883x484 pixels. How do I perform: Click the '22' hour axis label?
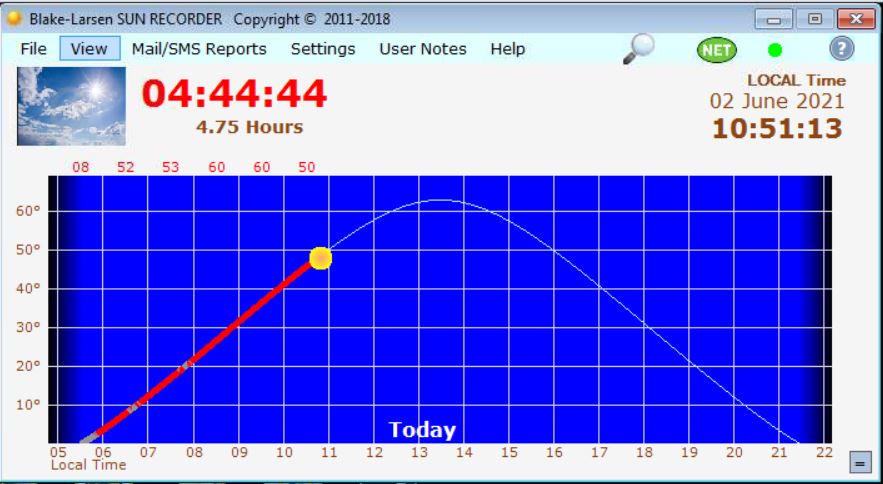(x=824, y=452)
